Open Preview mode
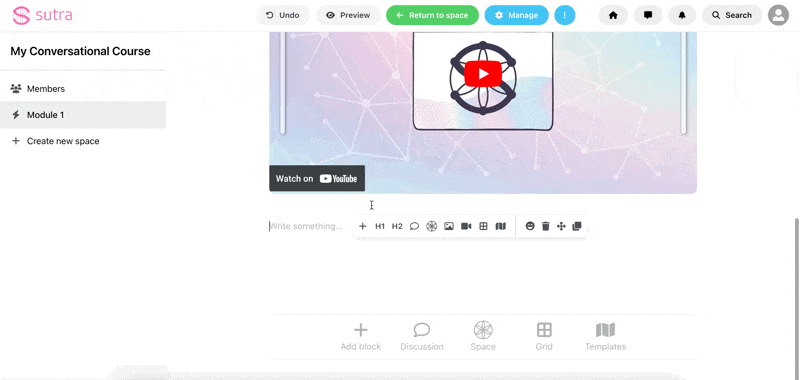Viewport: 800px width, 380px height. tap(348, 15)
